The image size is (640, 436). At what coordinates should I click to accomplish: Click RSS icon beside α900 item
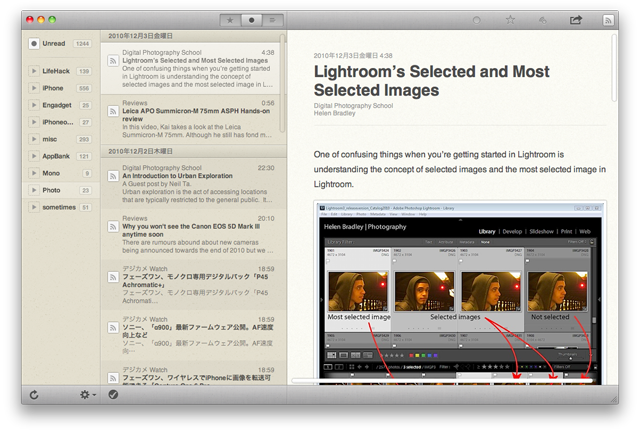click(113, 328)
